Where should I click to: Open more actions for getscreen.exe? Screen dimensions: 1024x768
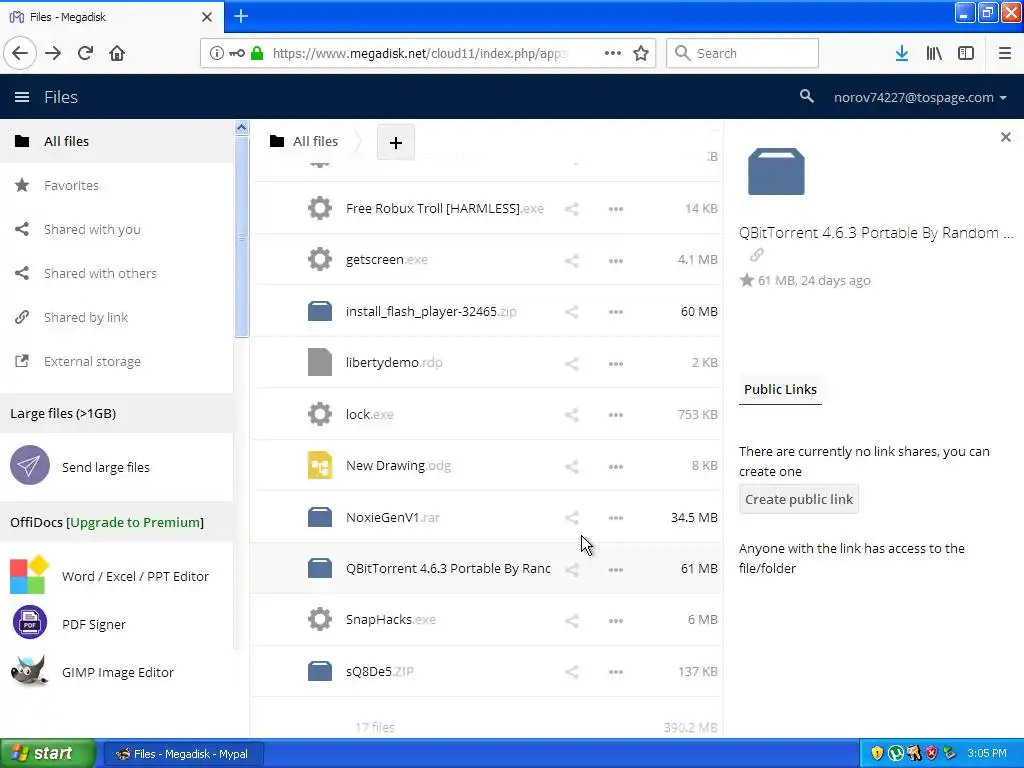pyautogui.click(x=616, y=261)
